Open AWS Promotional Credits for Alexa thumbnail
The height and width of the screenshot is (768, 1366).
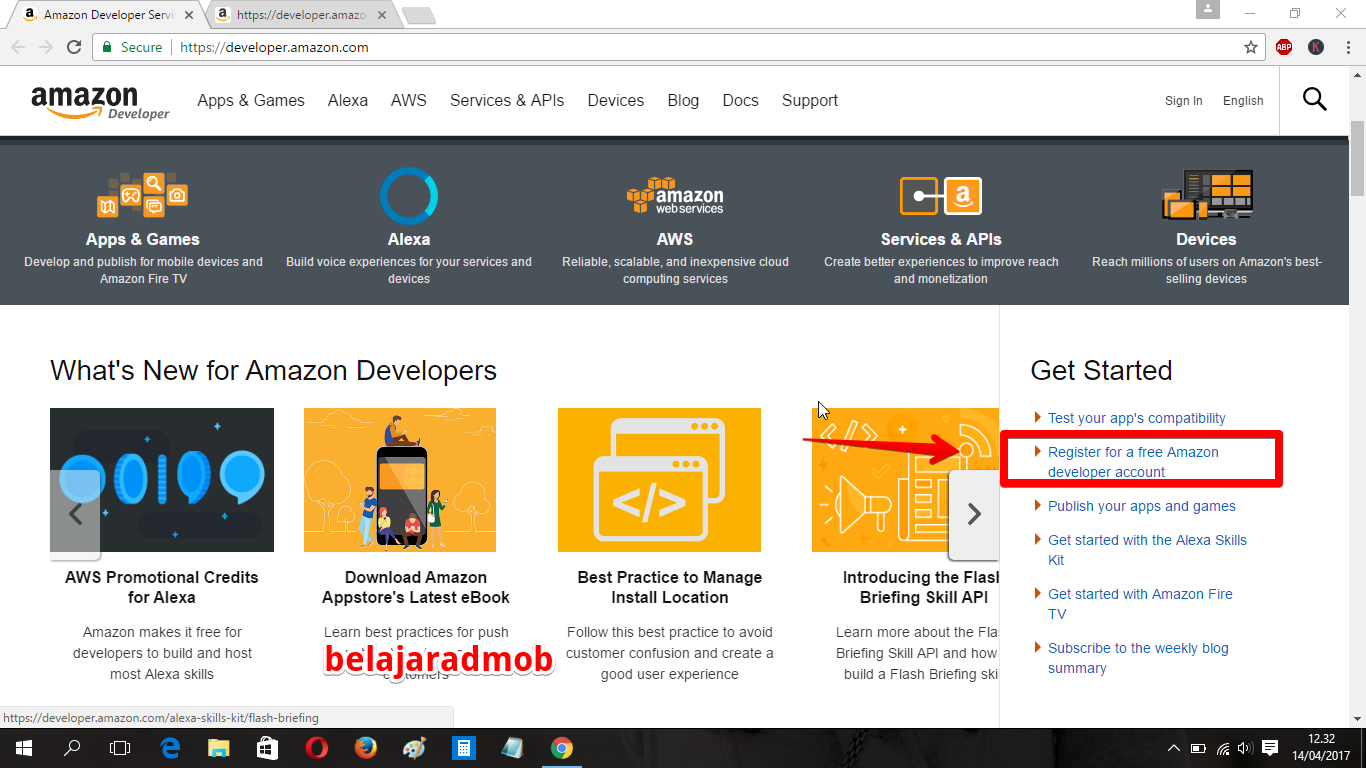pos(162,480)
